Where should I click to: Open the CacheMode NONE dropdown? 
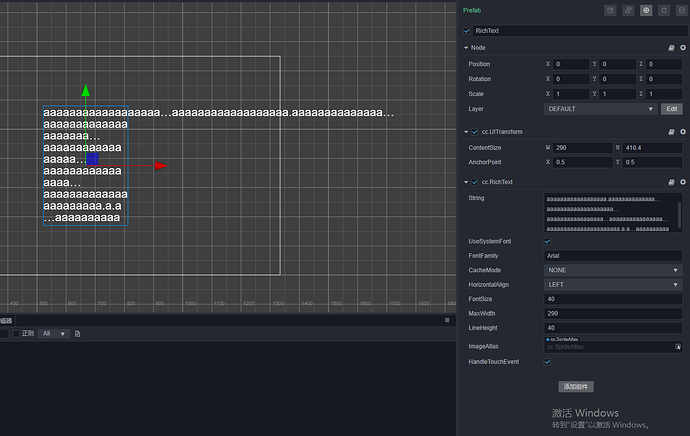click(613, 270)
